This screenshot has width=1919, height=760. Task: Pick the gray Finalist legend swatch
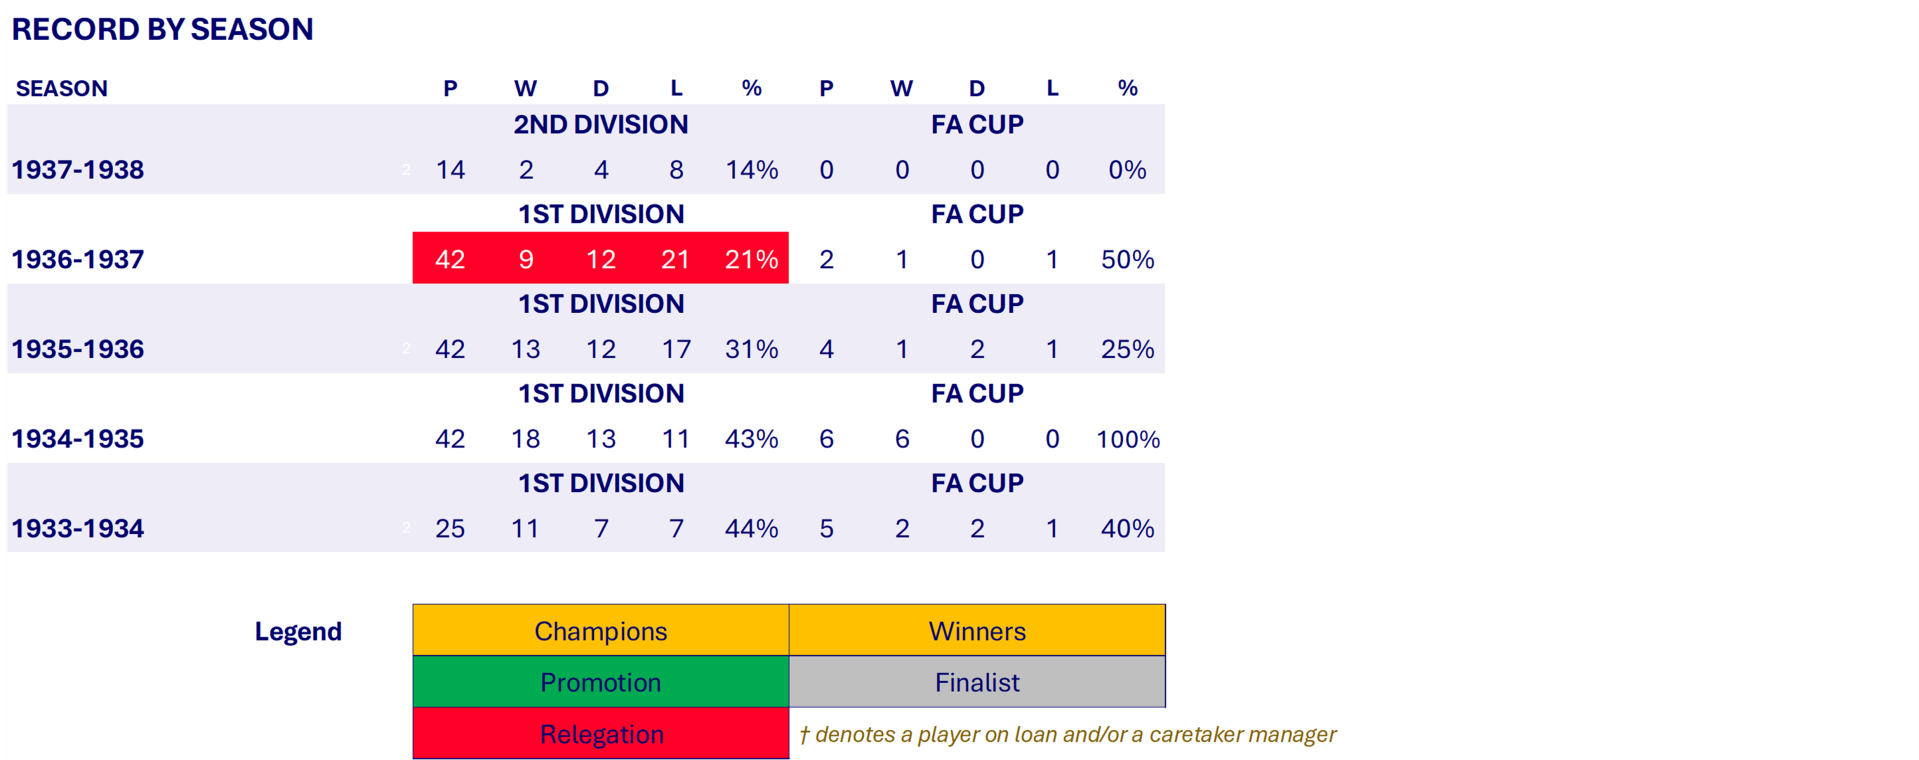click(x=977, y=683)
